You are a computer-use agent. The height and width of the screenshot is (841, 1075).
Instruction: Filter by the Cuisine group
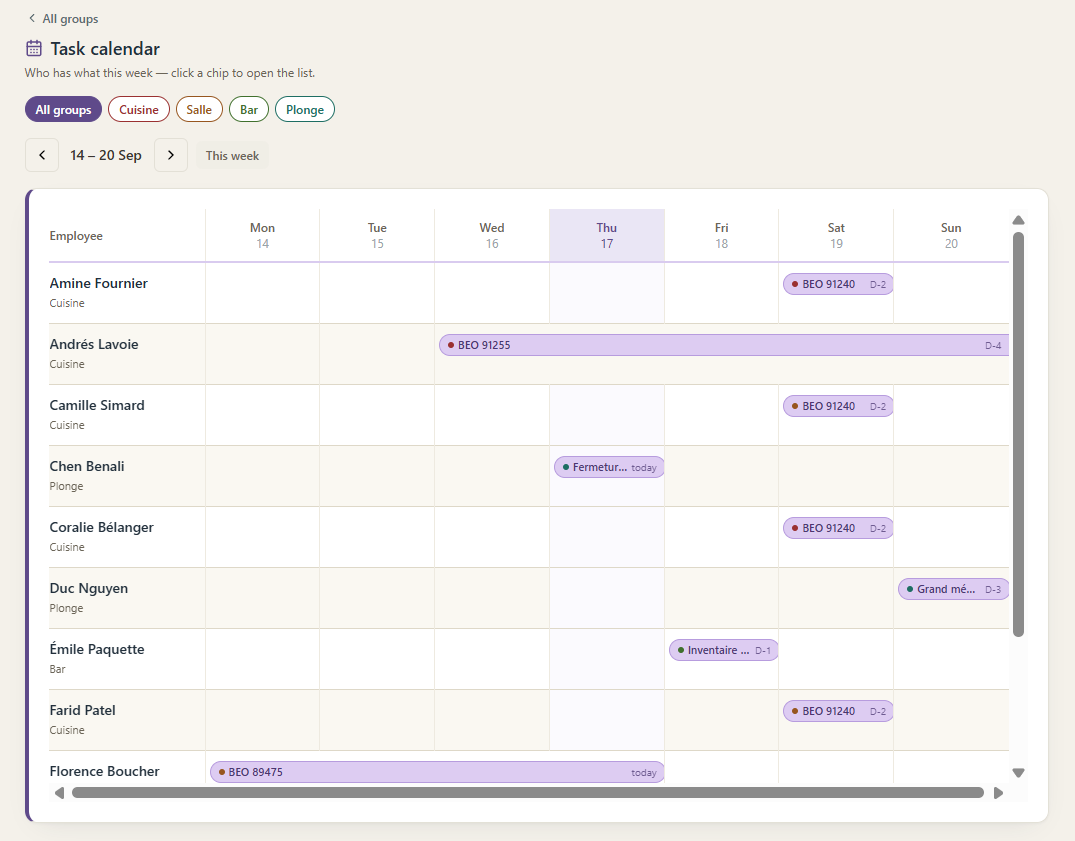click(138, 110)
